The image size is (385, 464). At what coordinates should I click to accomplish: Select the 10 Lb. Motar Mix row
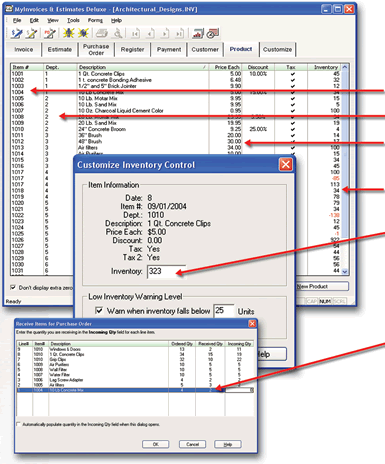176,98
